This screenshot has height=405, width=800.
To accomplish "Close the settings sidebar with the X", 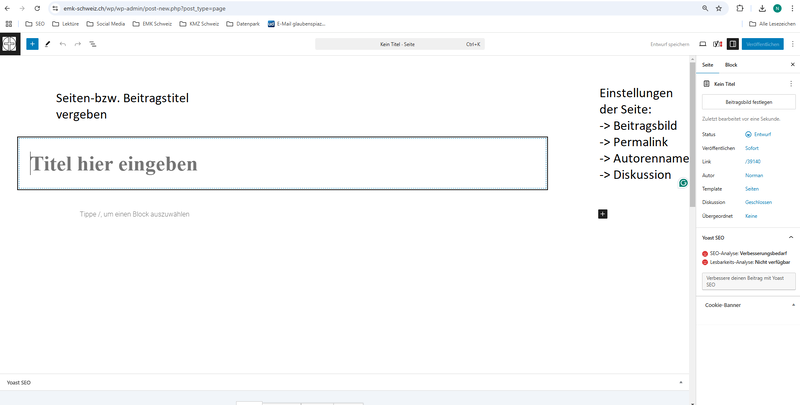I will click(x=792, y=65).
